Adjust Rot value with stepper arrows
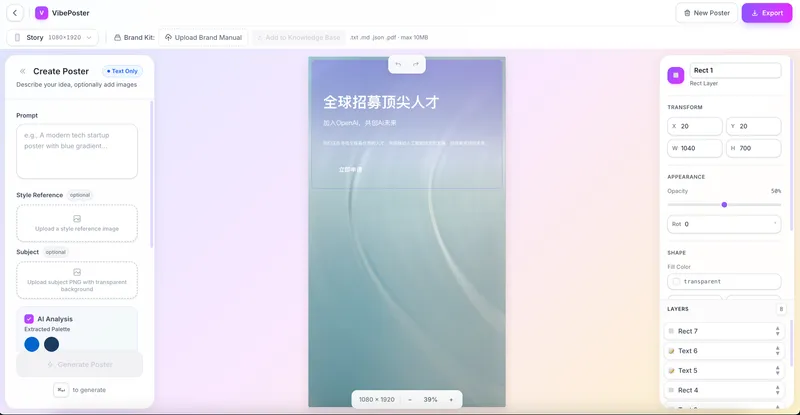This screenshot has width=800, height=415. [775, 224]
